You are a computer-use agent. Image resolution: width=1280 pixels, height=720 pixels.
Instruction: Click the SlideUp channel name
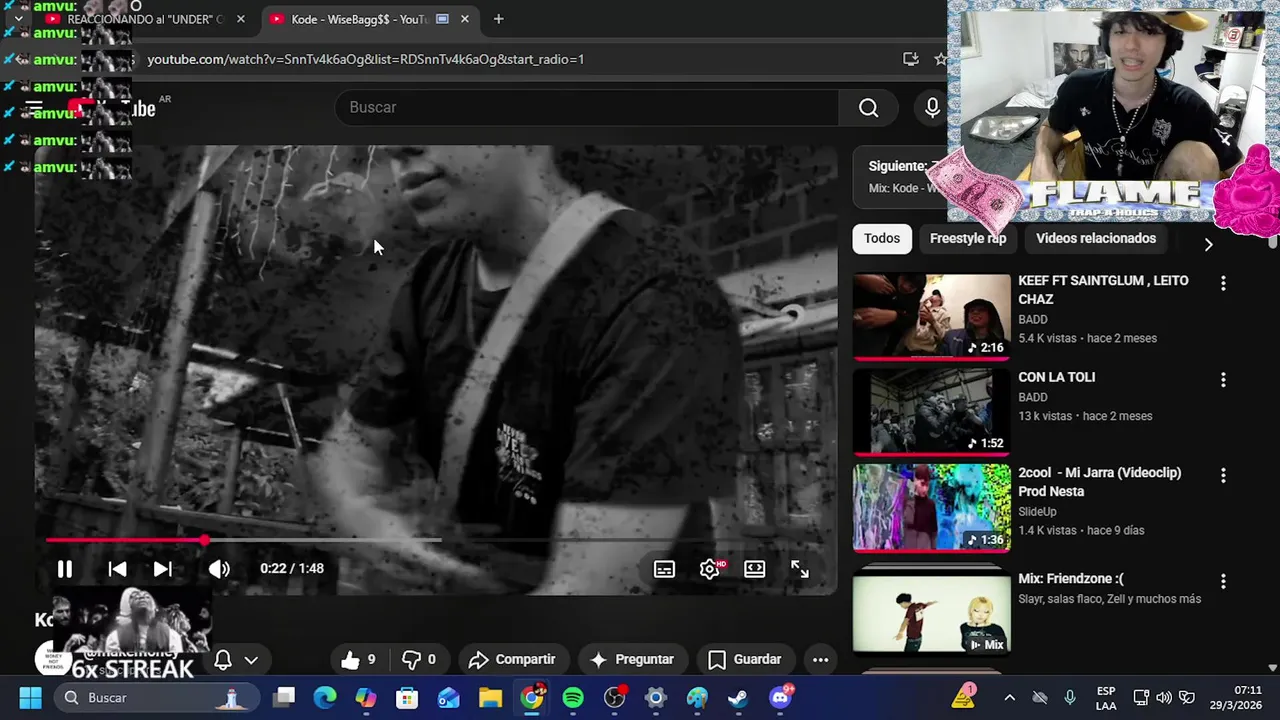click(x=1037, y=511)
